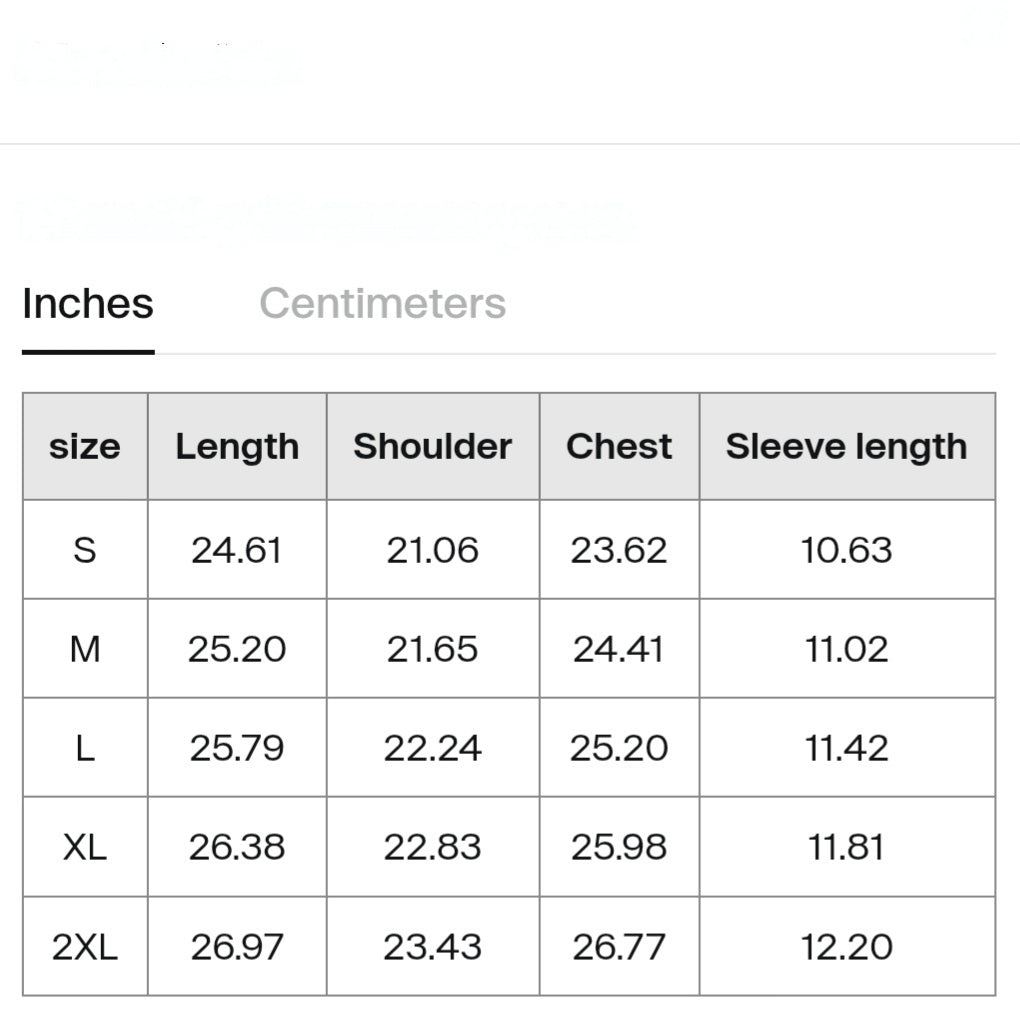Select the 2XL size row label
The image size is (1020, 1020).
click(x=85, y=946)
